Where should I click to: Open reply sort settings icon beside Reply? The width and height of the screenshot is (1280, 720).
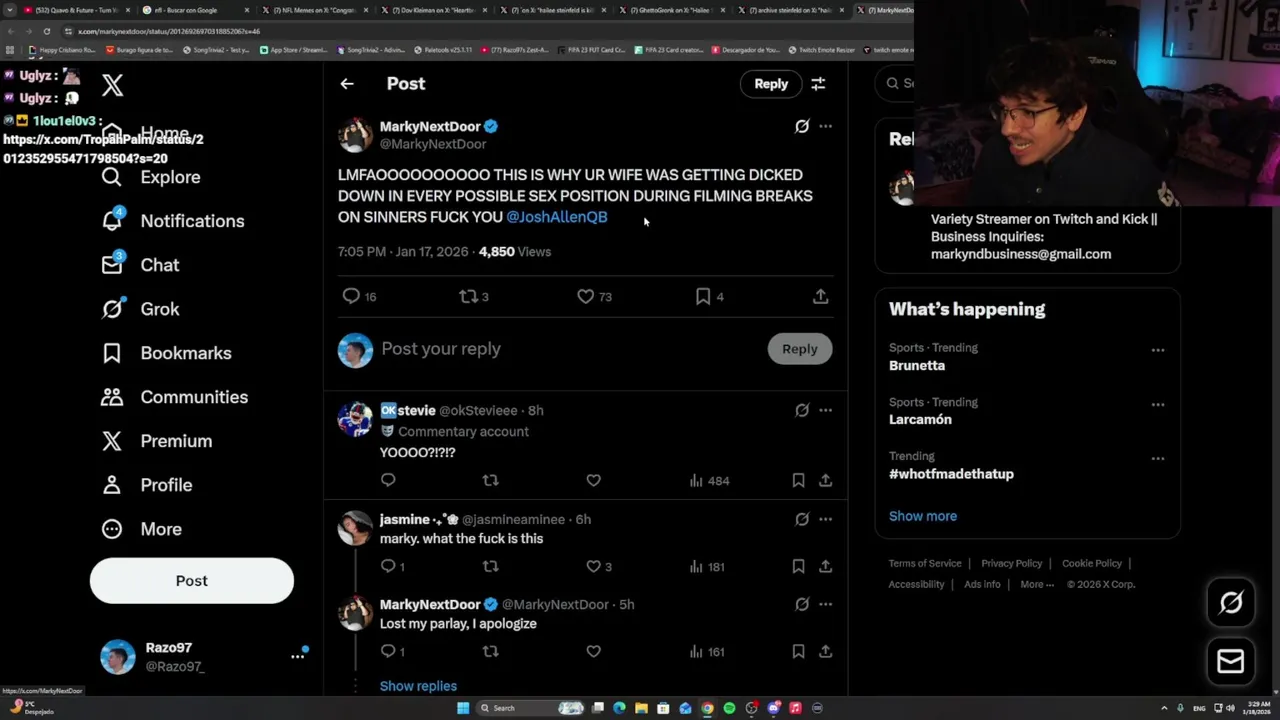[818, 84]
